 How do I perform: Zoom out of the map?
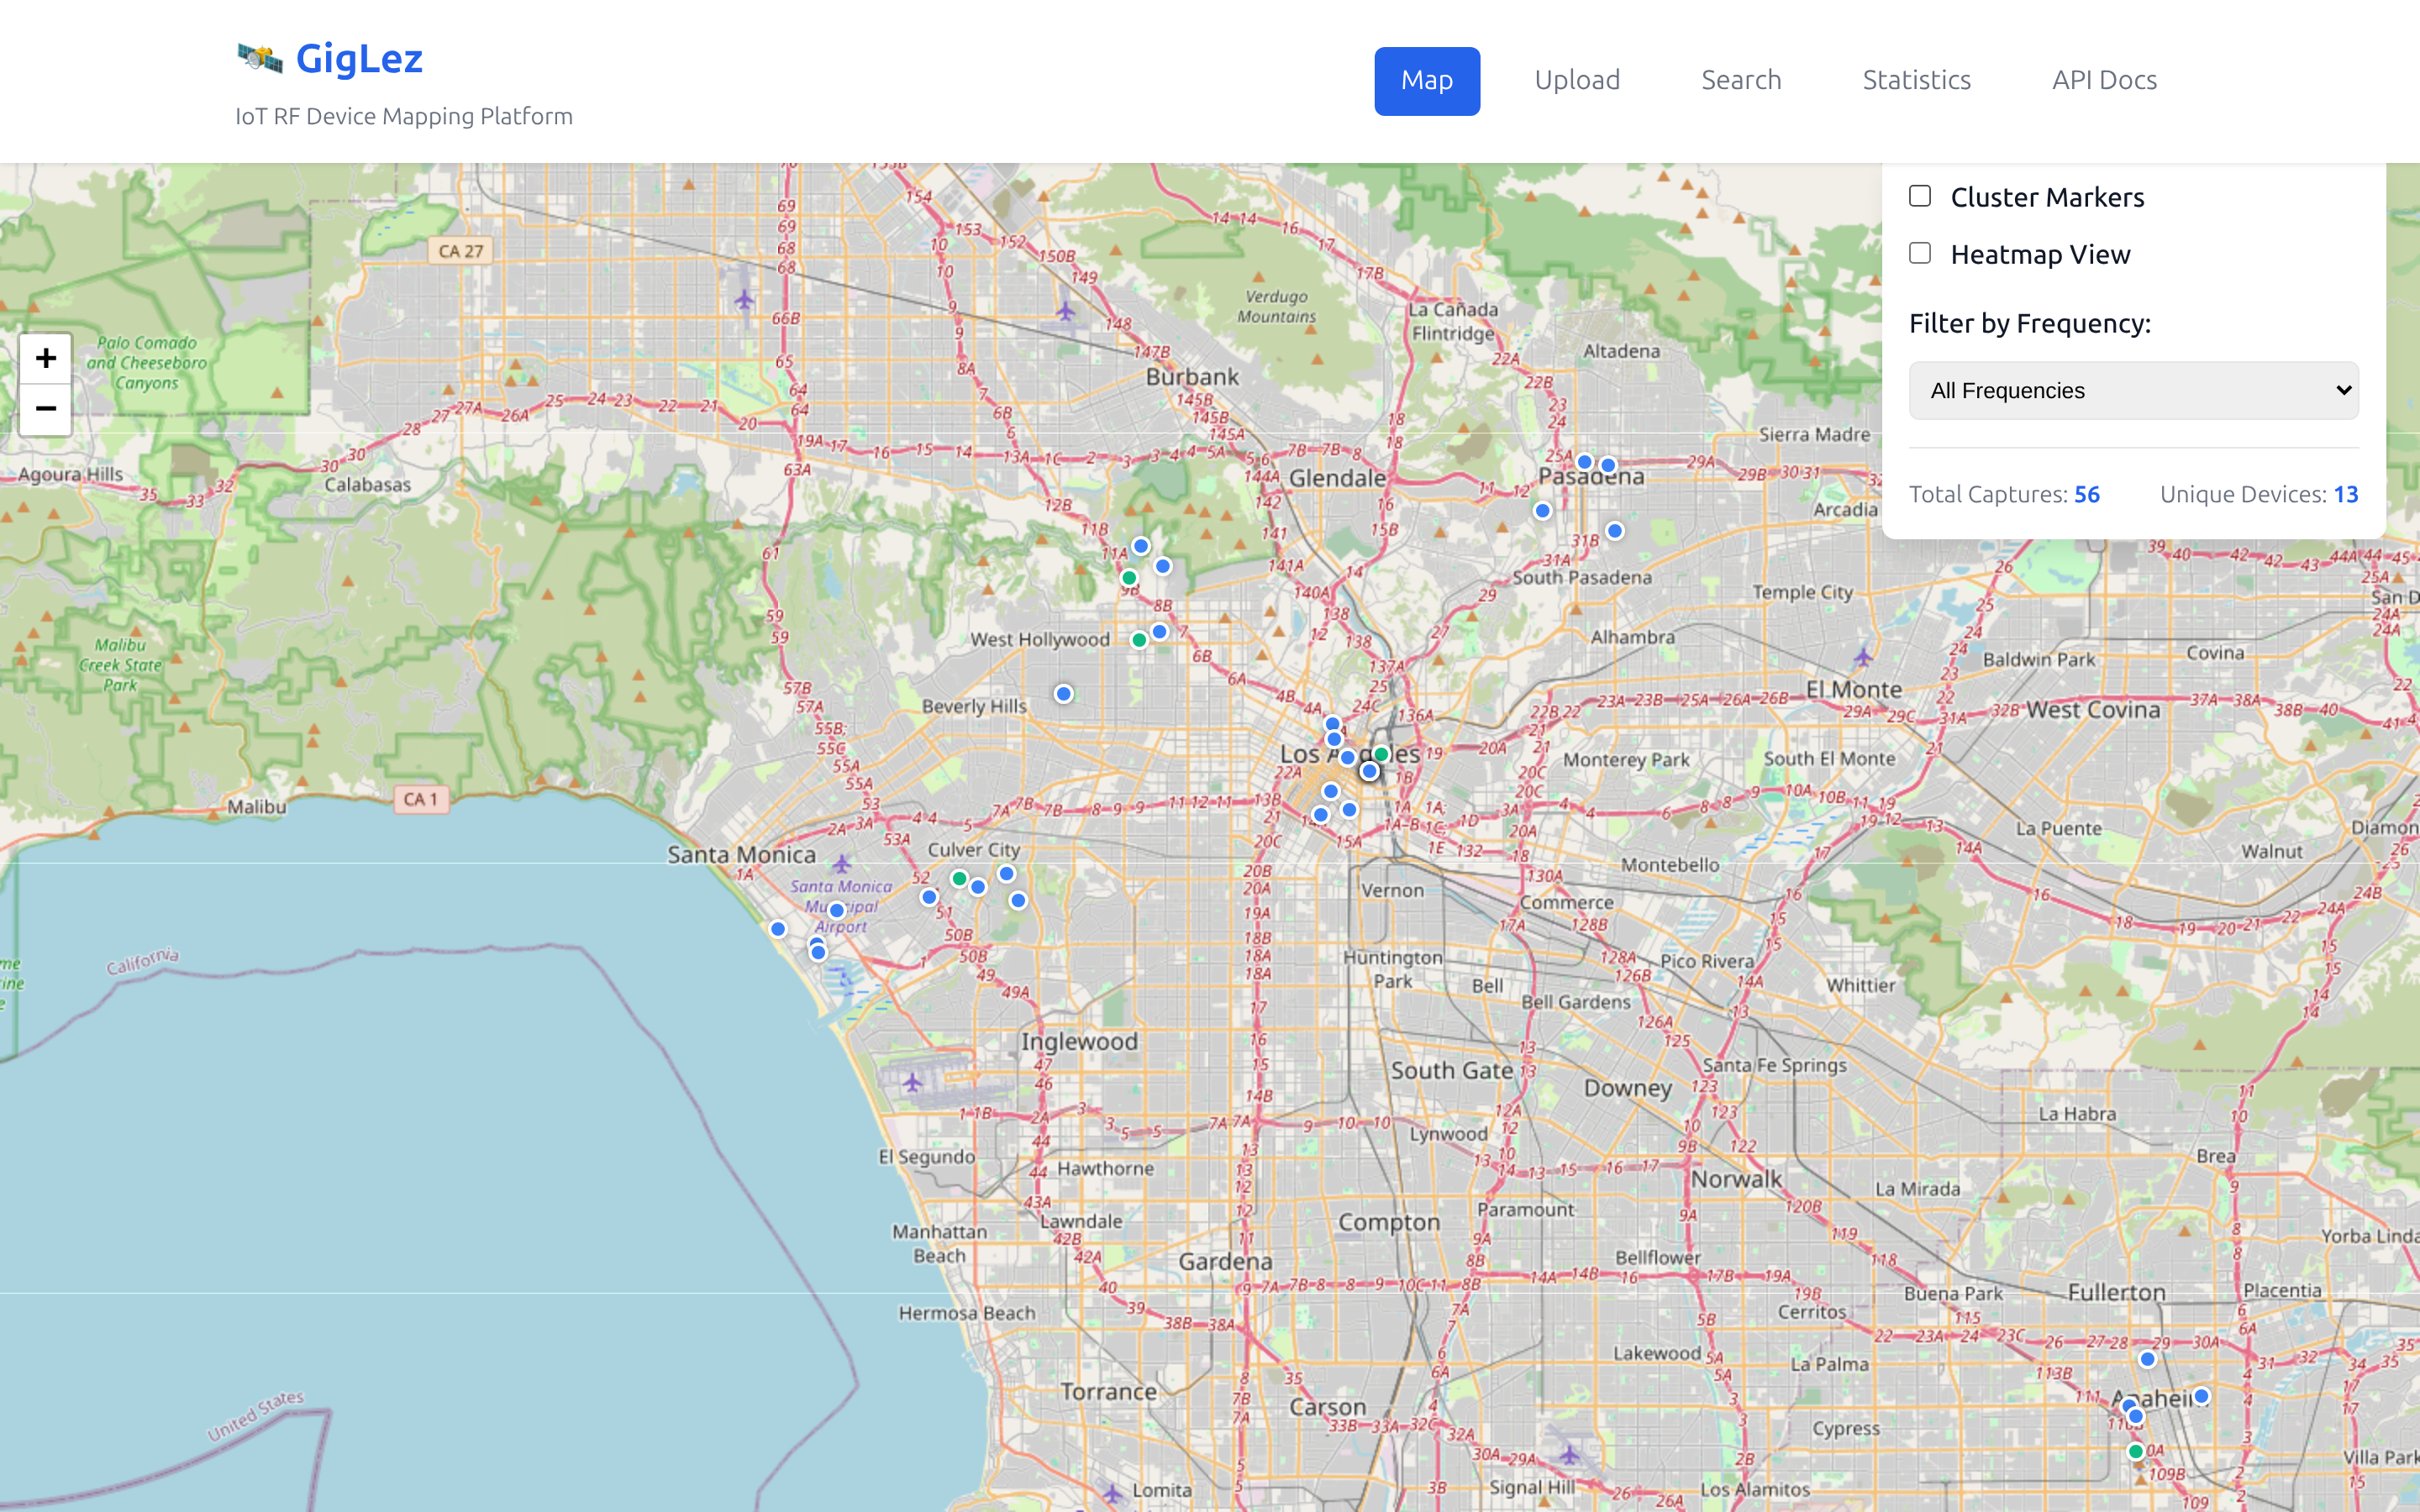(46, 409)
